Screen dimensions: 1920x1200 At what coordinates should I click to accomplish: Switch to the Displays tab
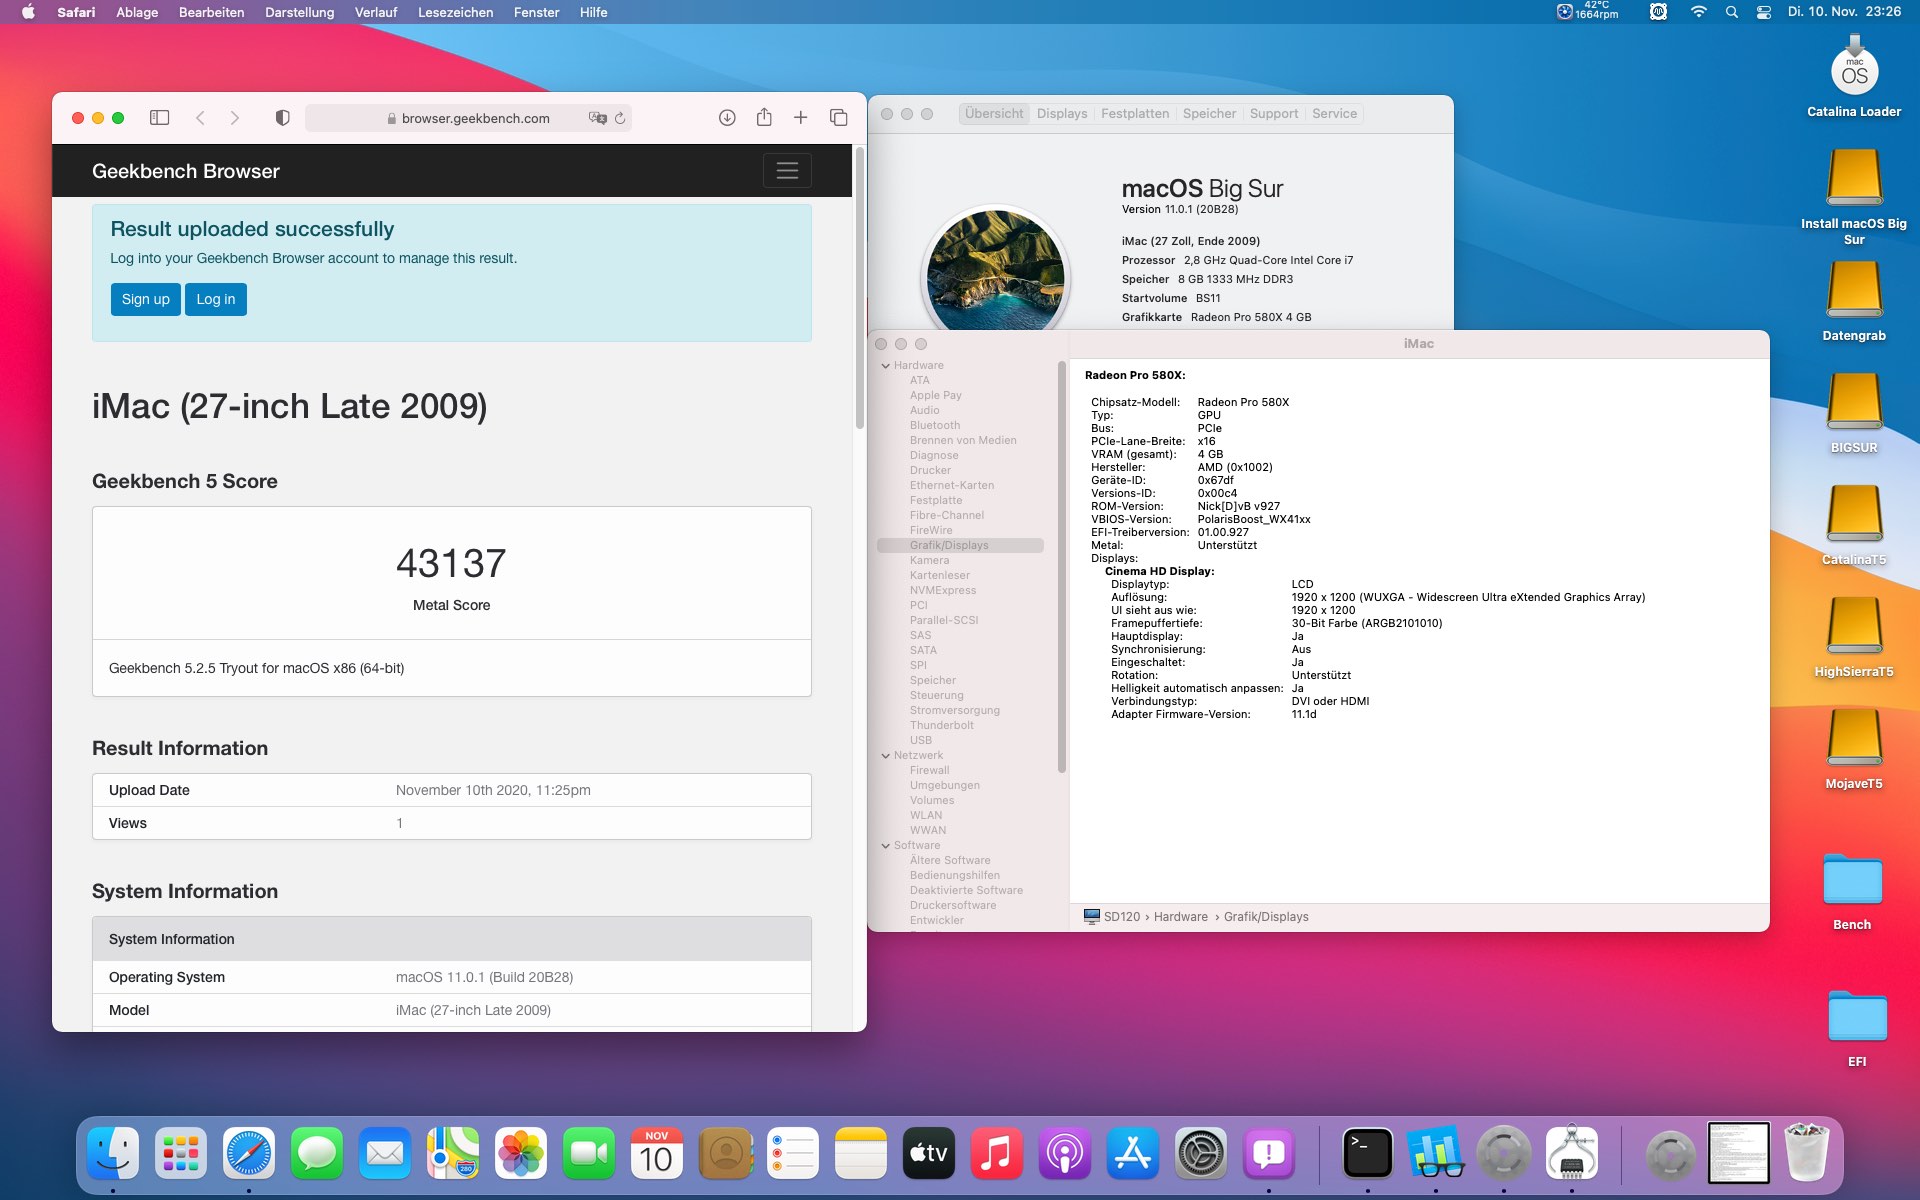1061,114
